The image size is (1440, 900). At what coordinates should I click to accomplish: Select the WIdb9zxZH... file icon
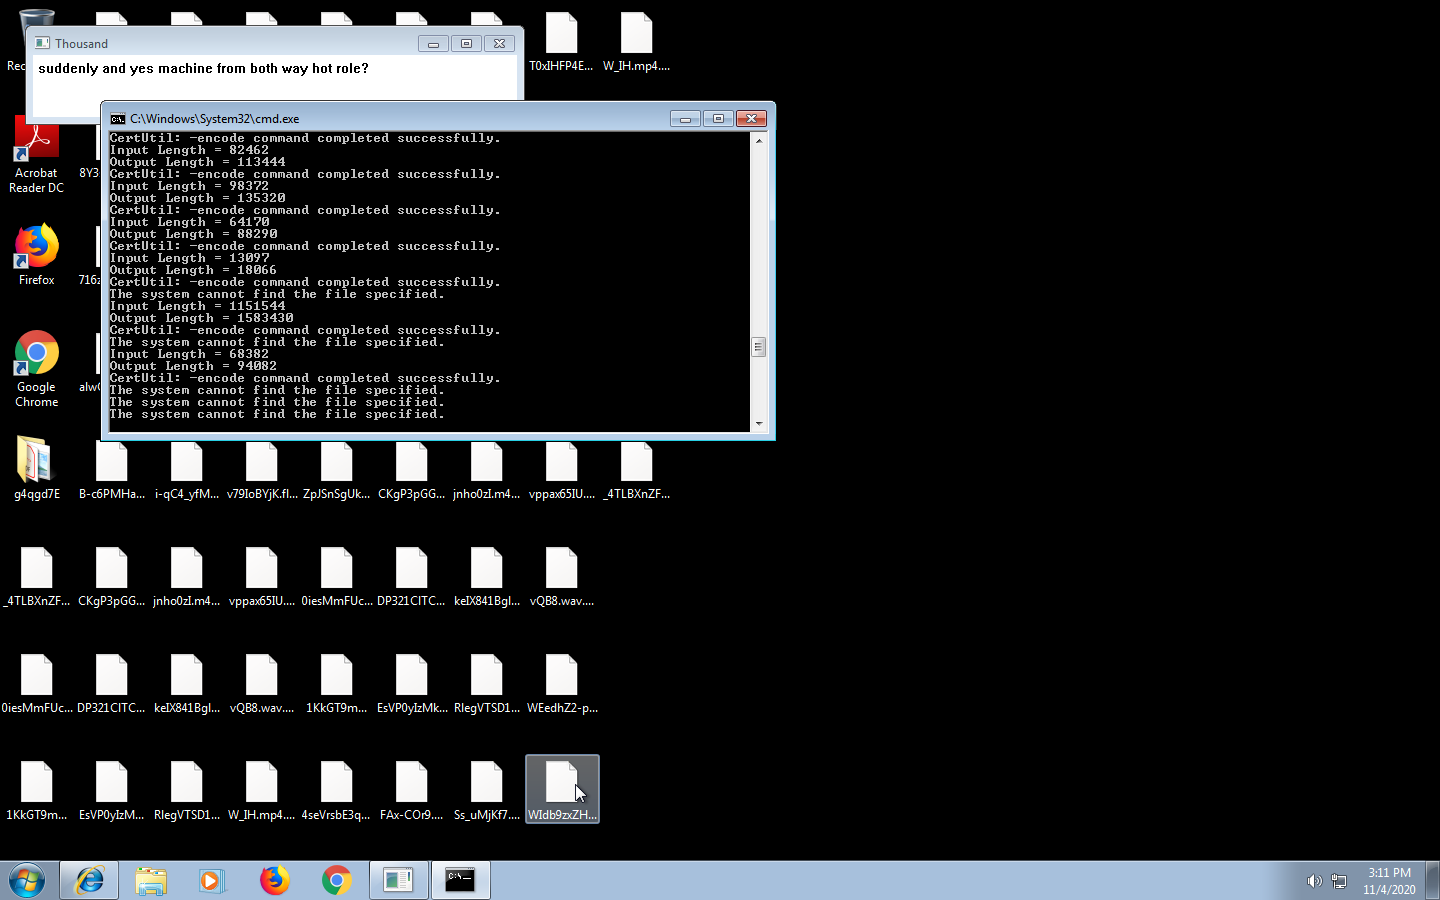[x=562, y=790]
